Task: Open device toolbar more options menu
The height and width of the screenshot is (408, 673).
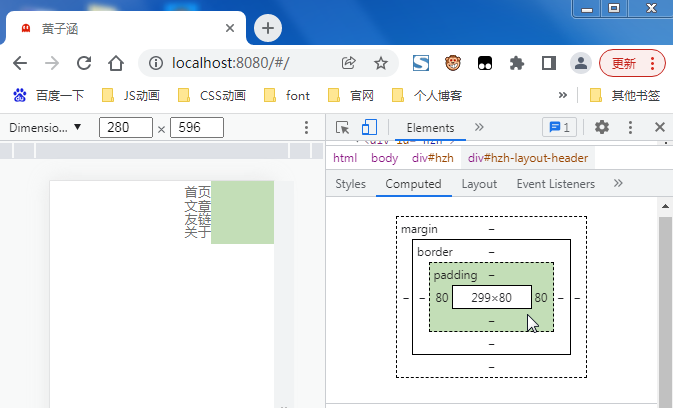Action: [x=306, y=127]
